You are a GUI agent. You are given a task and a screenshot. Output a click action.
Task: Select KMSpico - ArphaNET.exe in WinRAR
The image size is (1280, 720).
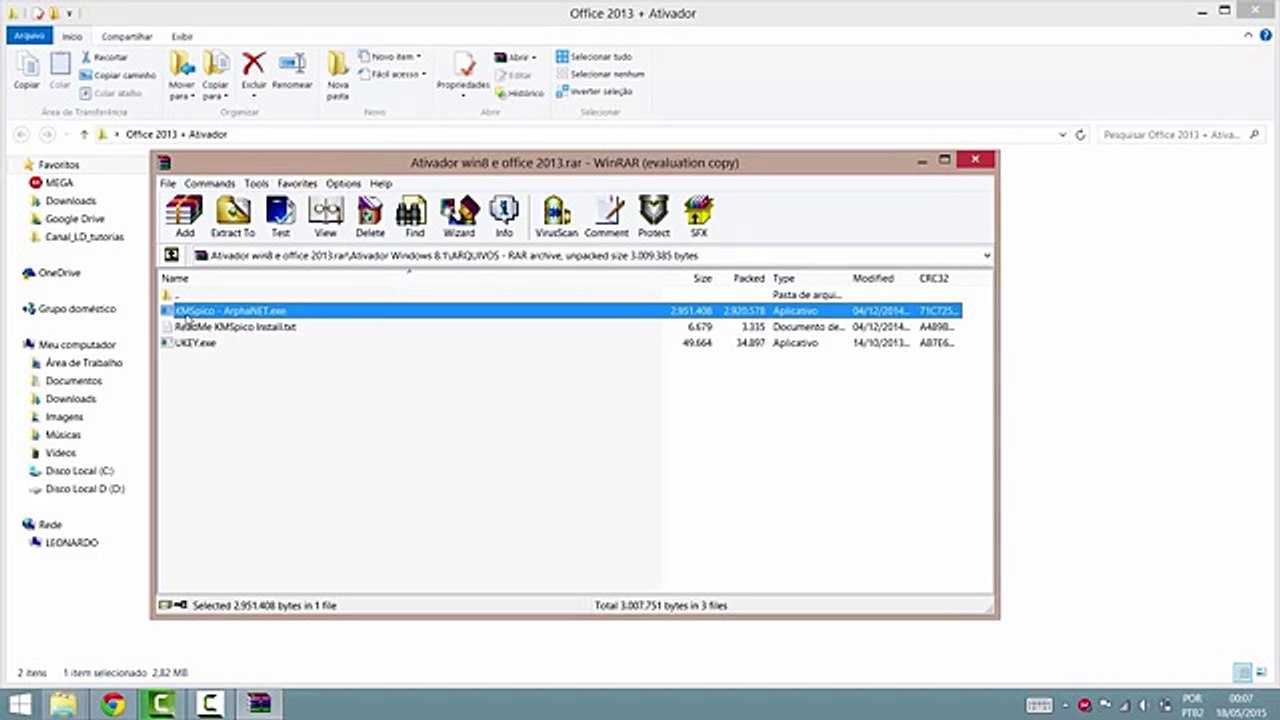[x=560, y=311]
